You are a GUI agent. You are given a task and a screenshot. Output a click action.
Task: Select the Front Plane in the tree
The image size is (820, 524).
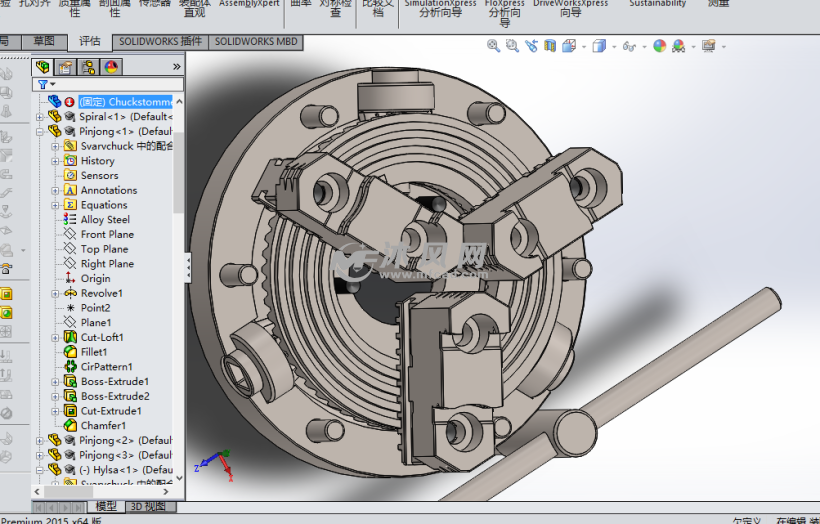click(x=107, y=235)
